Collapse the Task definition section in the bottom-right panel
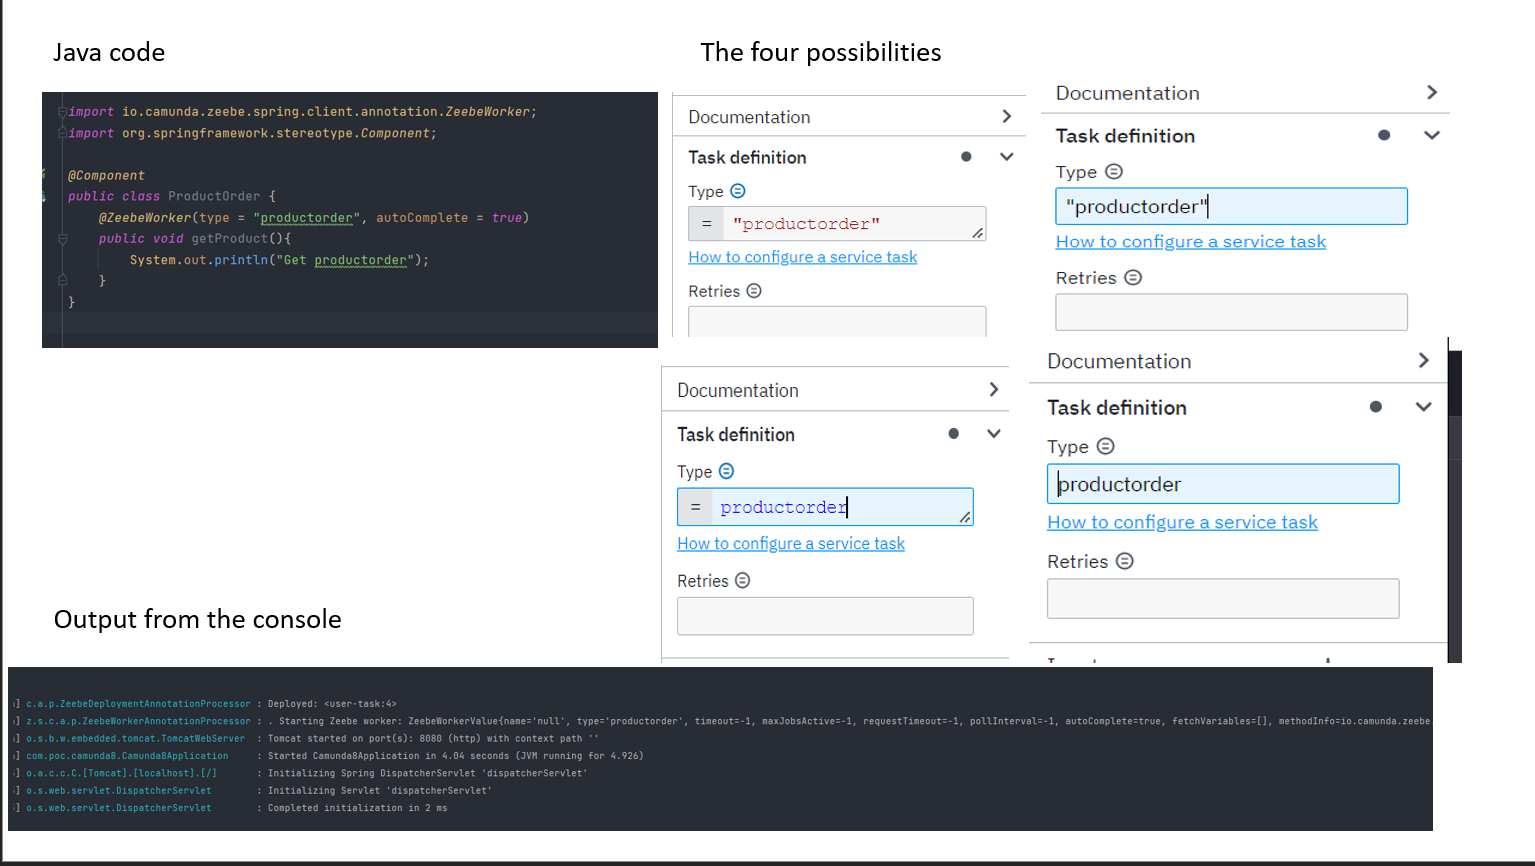Image resolution: width=1535 pixels, height=866 pixels. pyautogui.click(x=1424, y=407)
